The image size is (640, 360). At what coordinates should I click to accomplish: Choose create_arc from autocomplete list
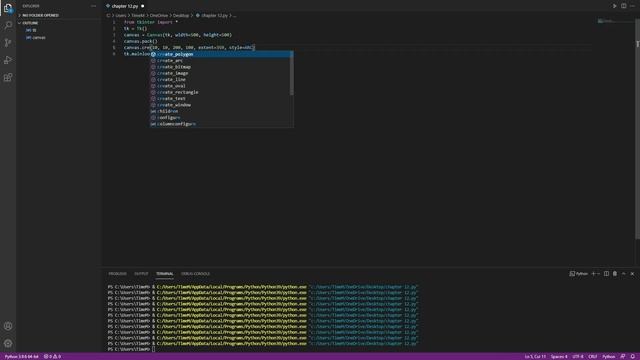220,60
